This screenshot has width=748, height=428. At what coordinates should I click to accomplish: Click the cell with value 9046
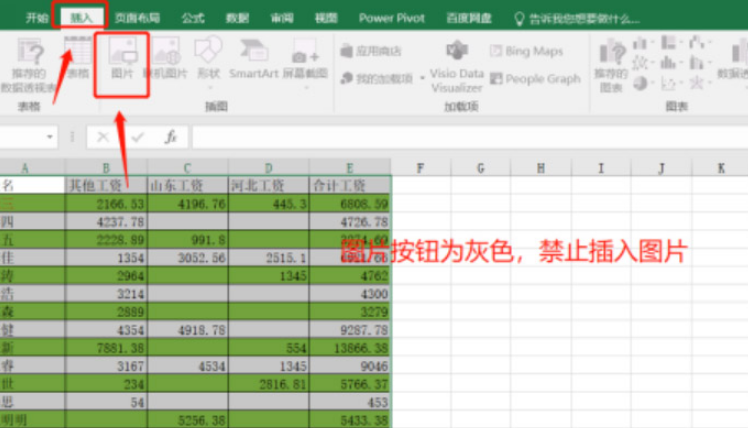click(x=350, y=366)
